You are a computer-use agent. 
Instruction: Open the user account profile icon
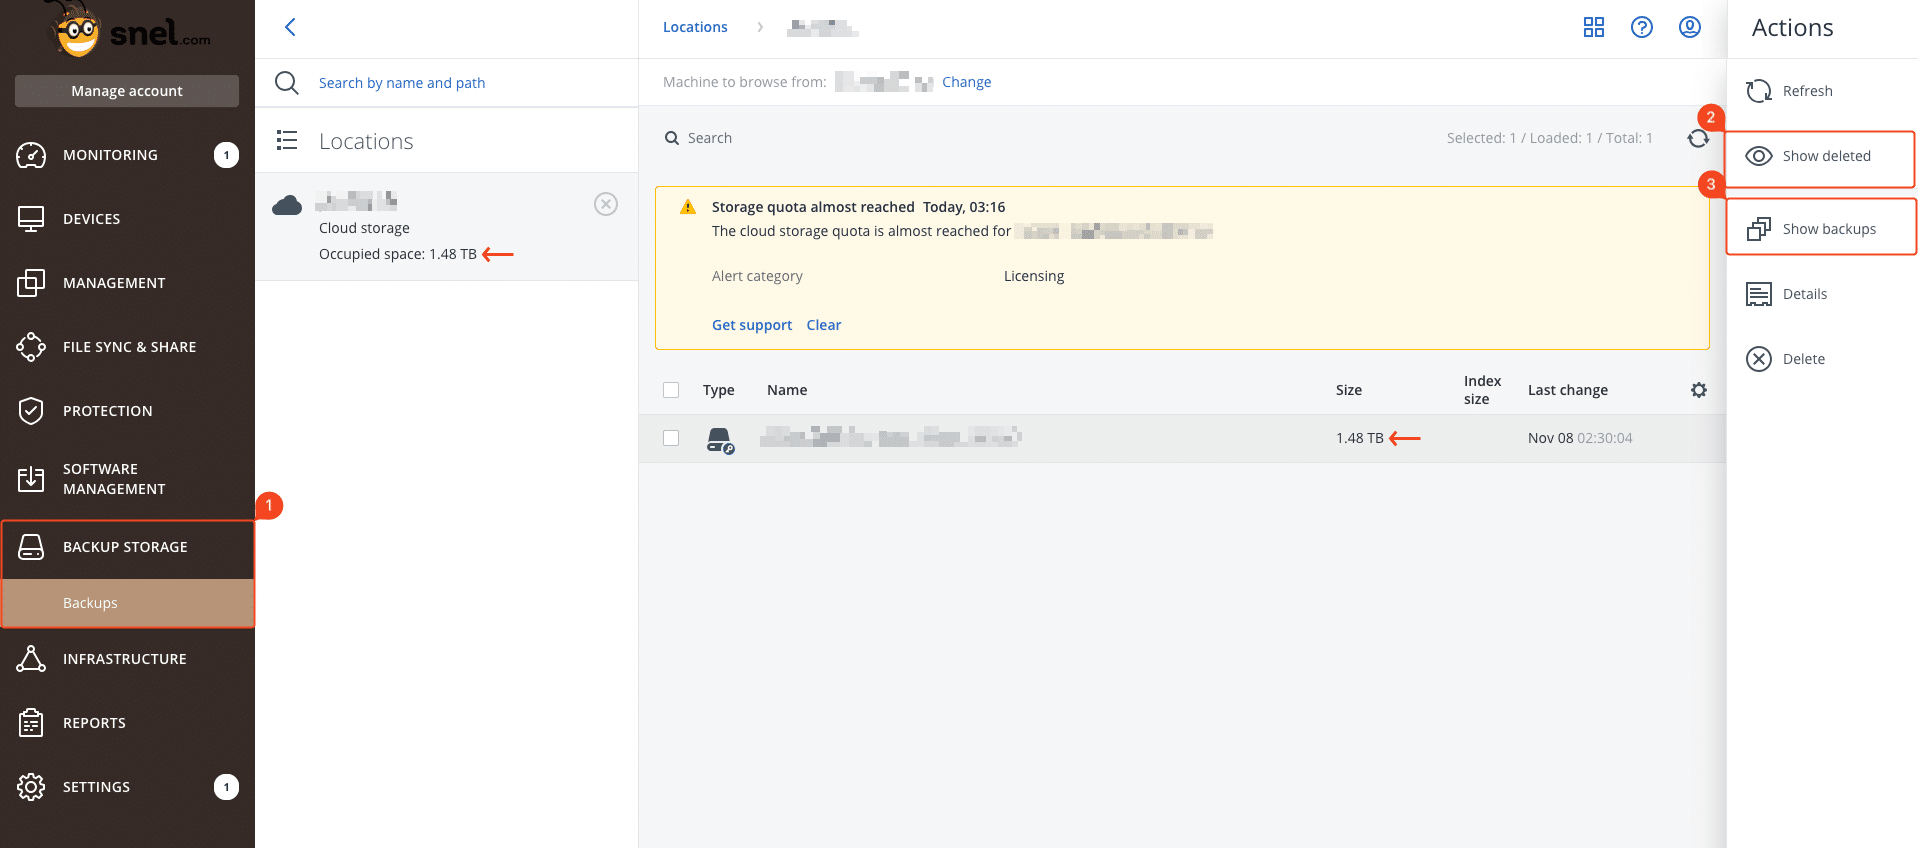1690,27
